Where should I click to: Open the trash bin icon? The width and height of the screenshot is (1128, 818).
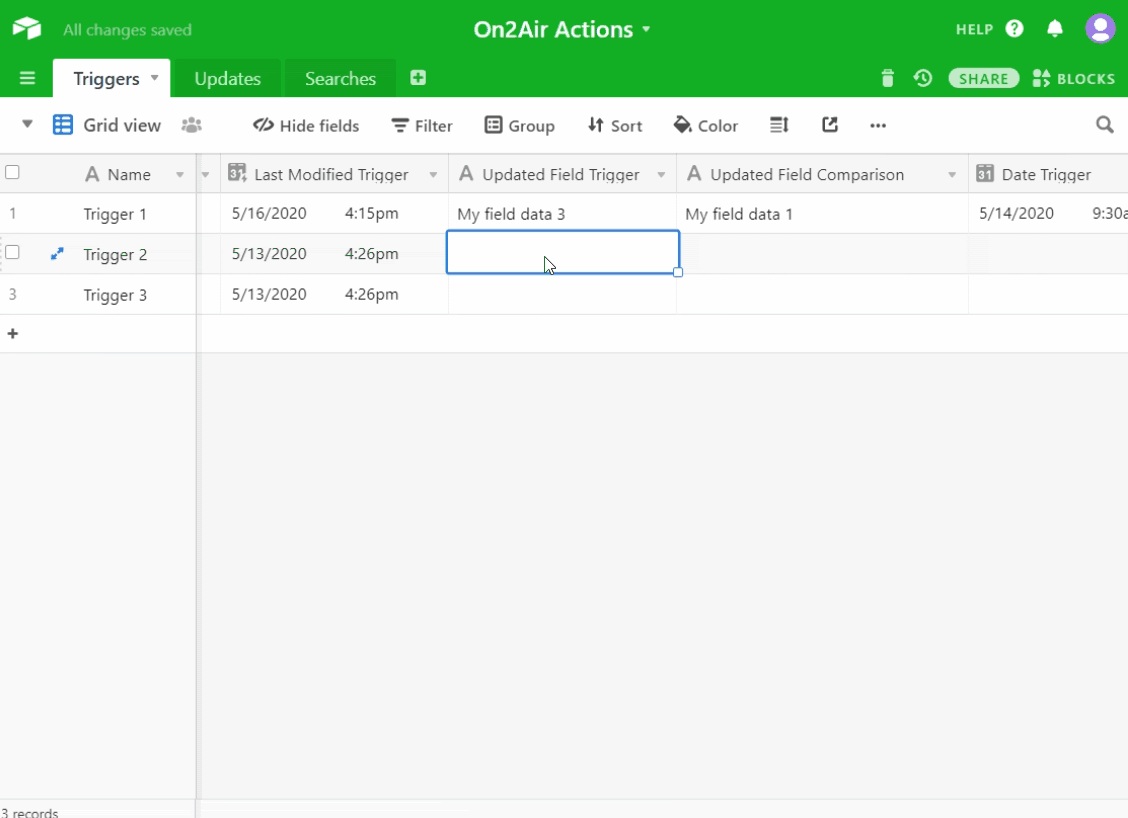pos(887,78)
